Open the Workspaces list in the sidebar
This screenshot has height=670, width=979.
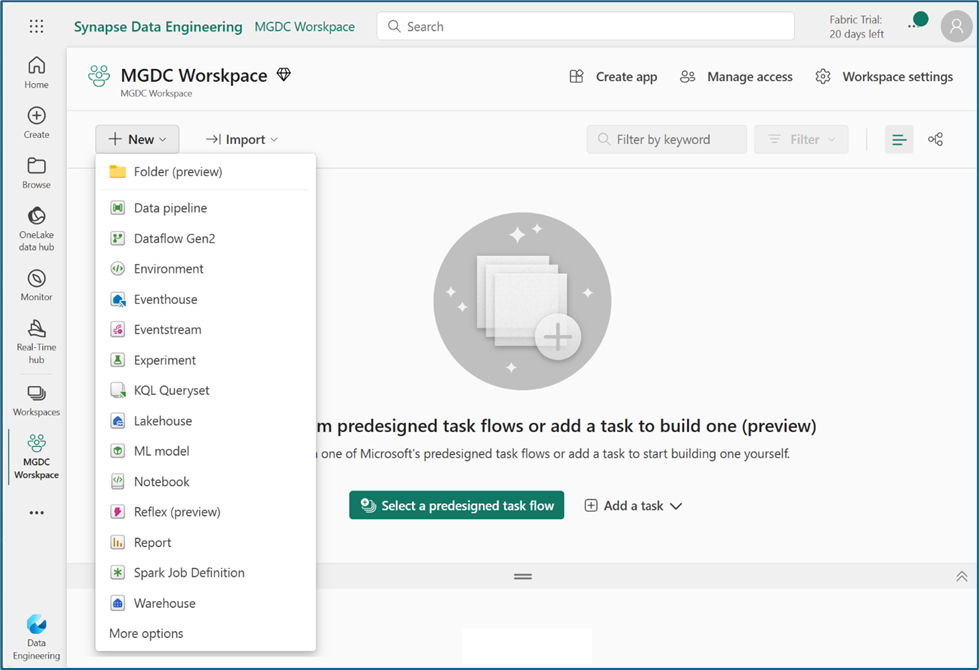[36, 400]
